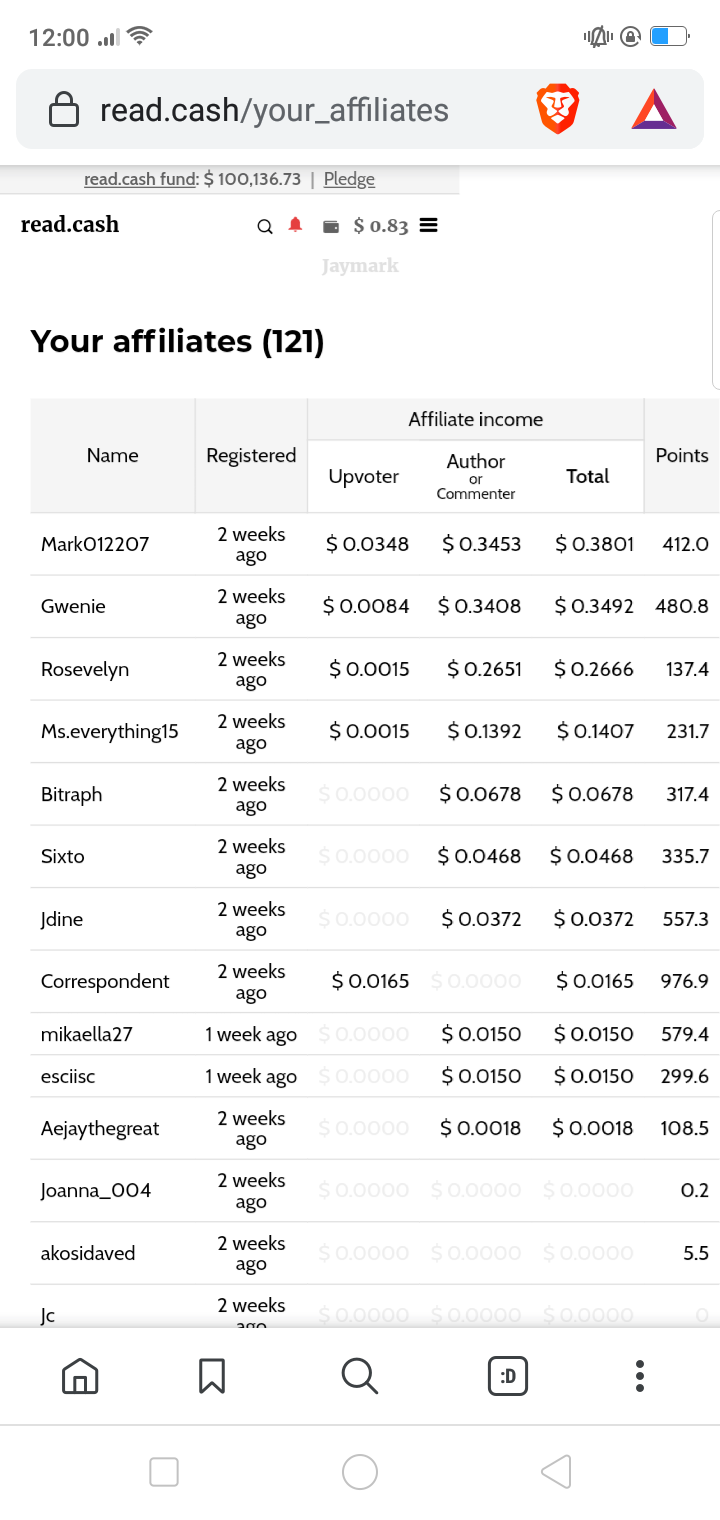The width and height of the screenshot is (720, 1520).
Task: Open notifications via the red bell icon
Action: tap(295, 225)
